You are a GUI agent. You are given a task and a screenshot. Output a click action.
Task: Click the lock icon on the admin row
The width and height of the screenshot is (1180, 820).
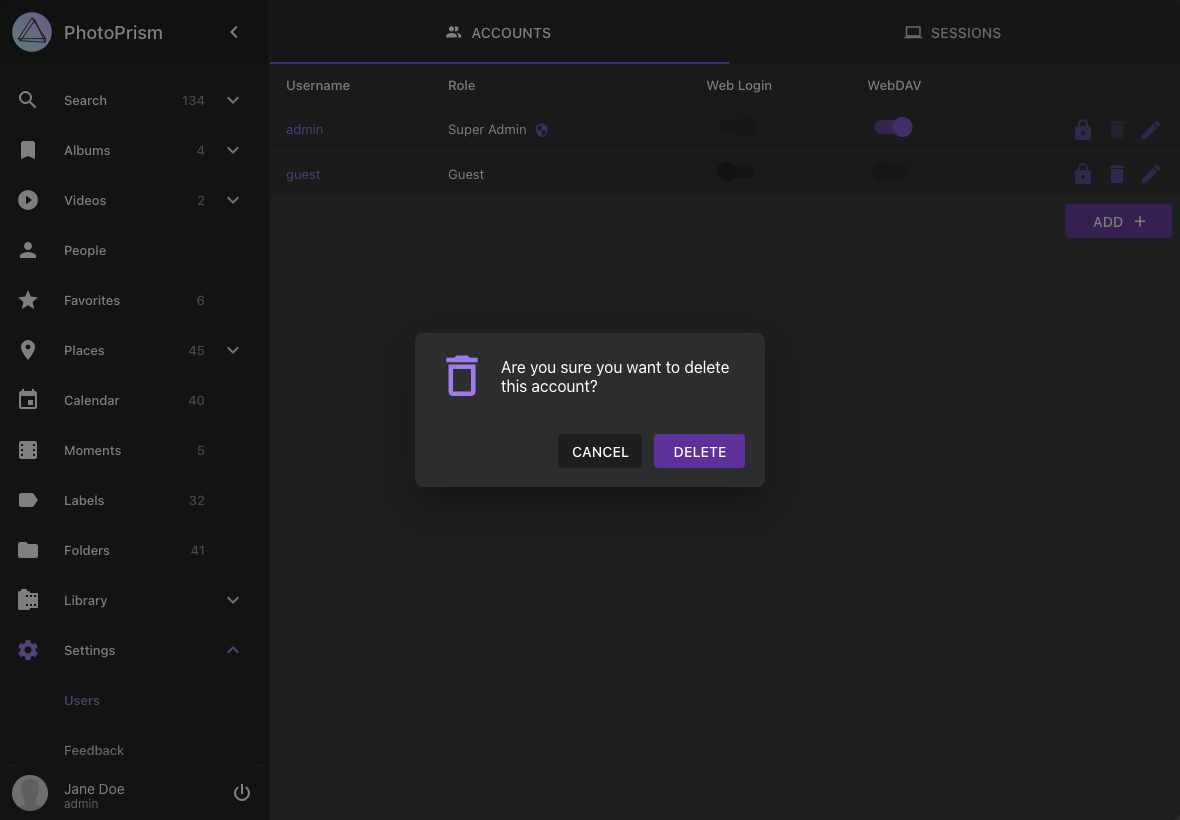coord(1083,129)
